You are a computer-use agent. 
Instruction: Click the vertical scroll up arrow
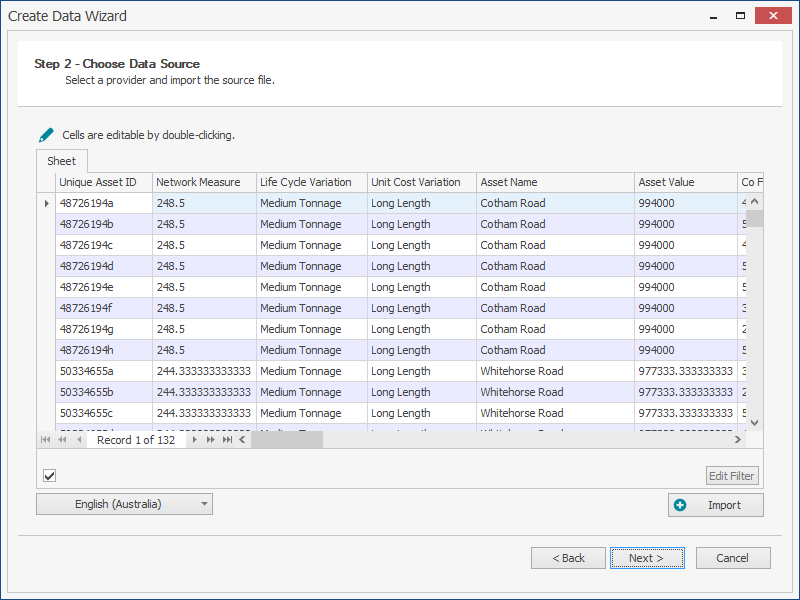[755, 202]
